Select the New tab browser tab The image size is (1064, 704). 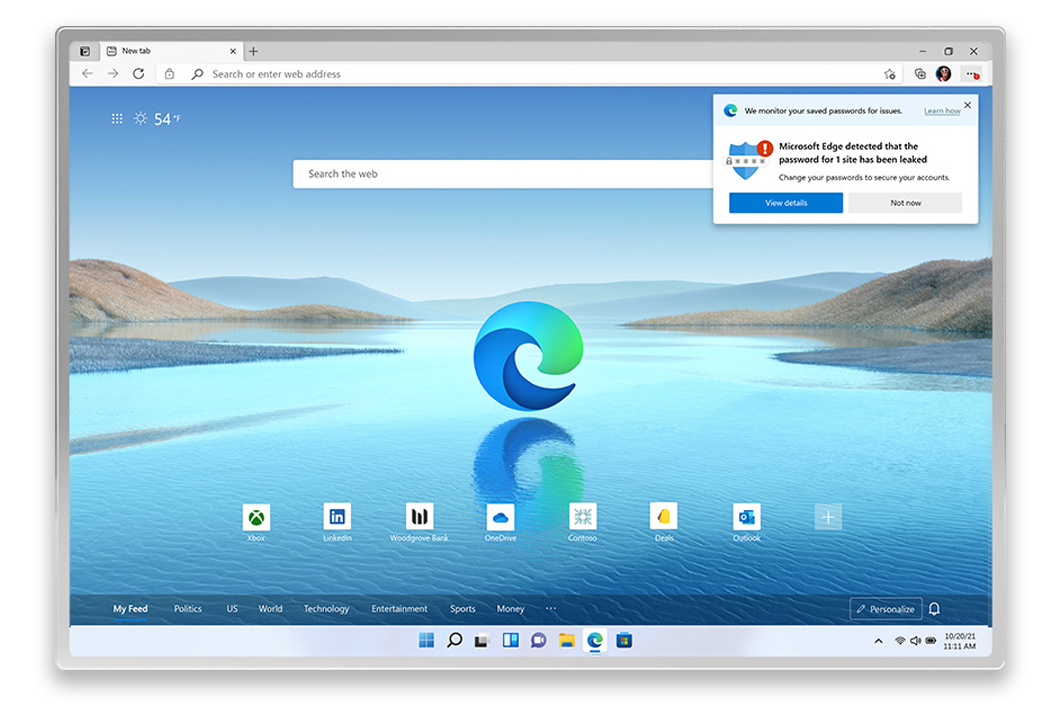[172, 51]
